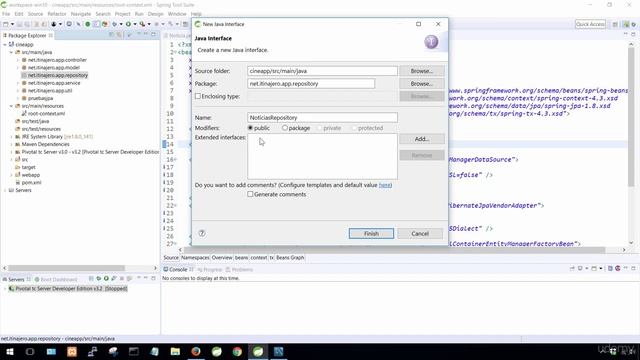The width and height of the screenshot is (640, 360).
Task: Collapse the src/main/resources folder
Action: point(11,106)
